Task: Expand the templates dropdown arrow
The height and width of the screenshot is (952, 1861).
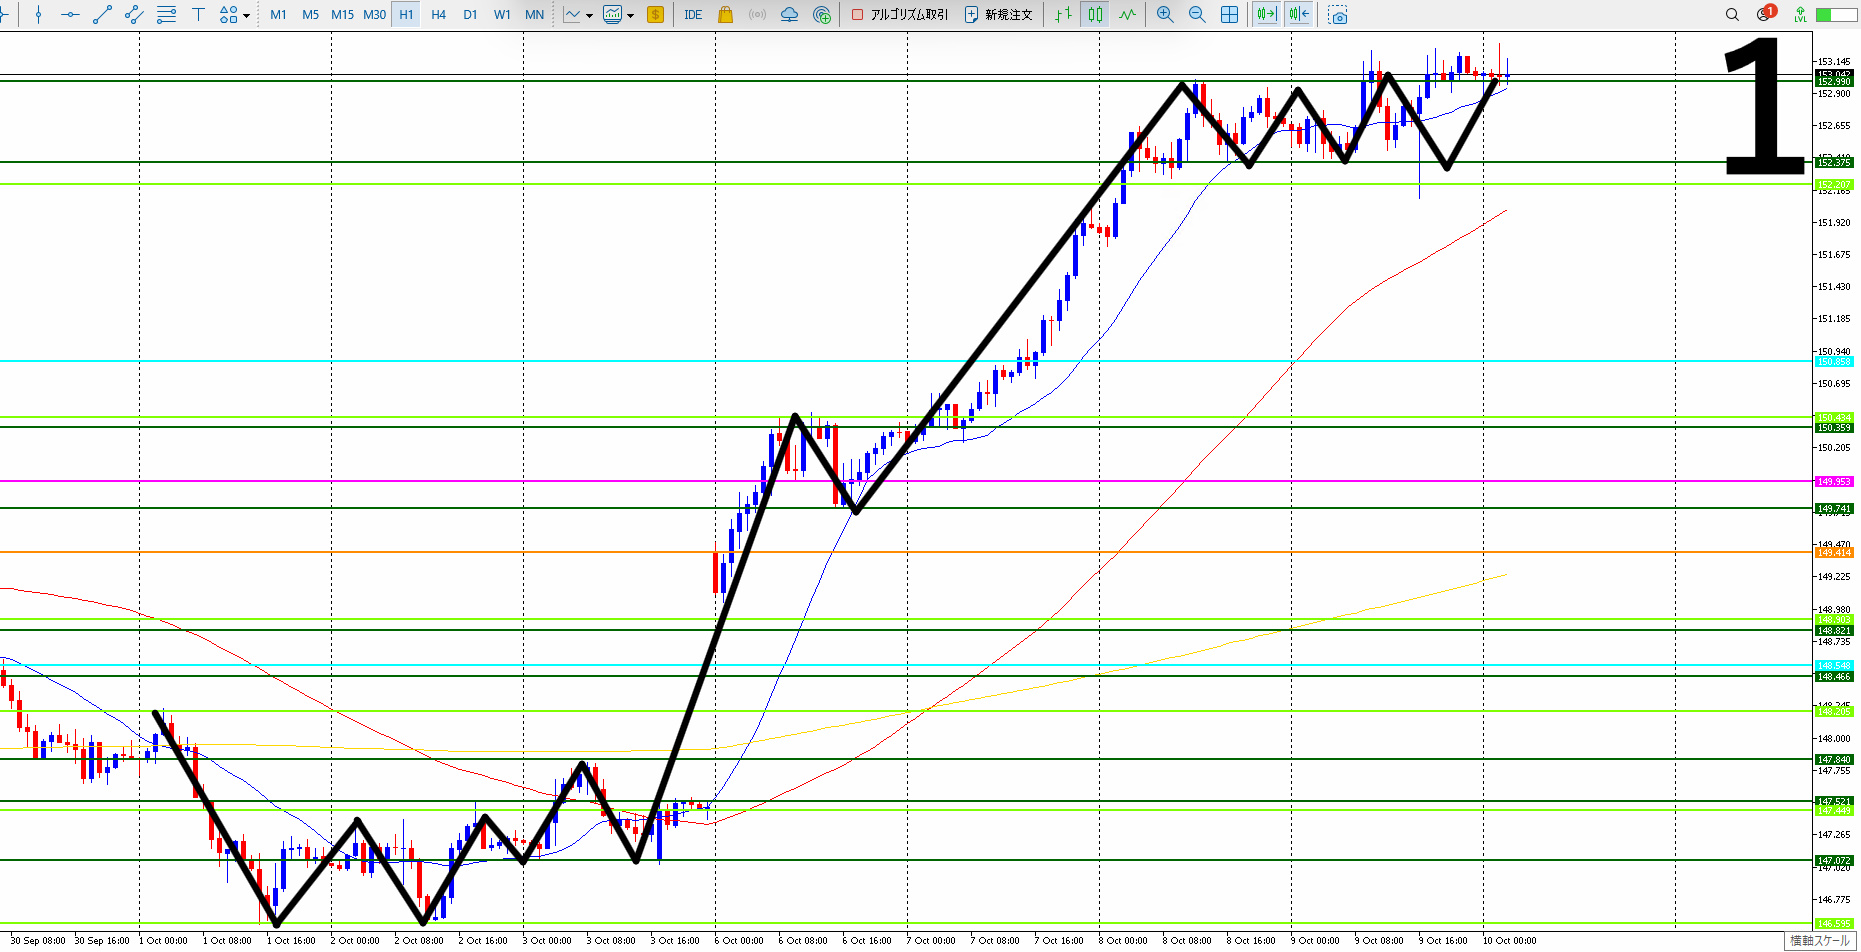Action: [x=630, y=15]
